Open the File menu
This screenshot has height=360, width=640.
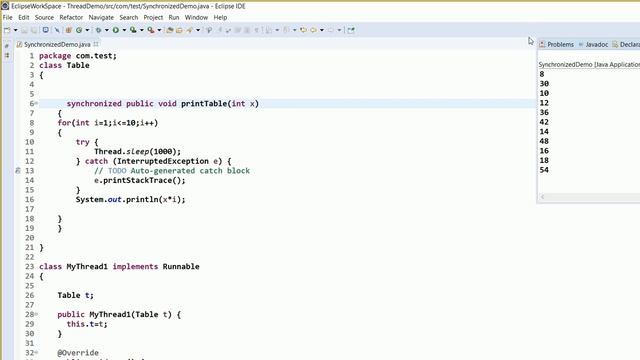tap(7, 18)
